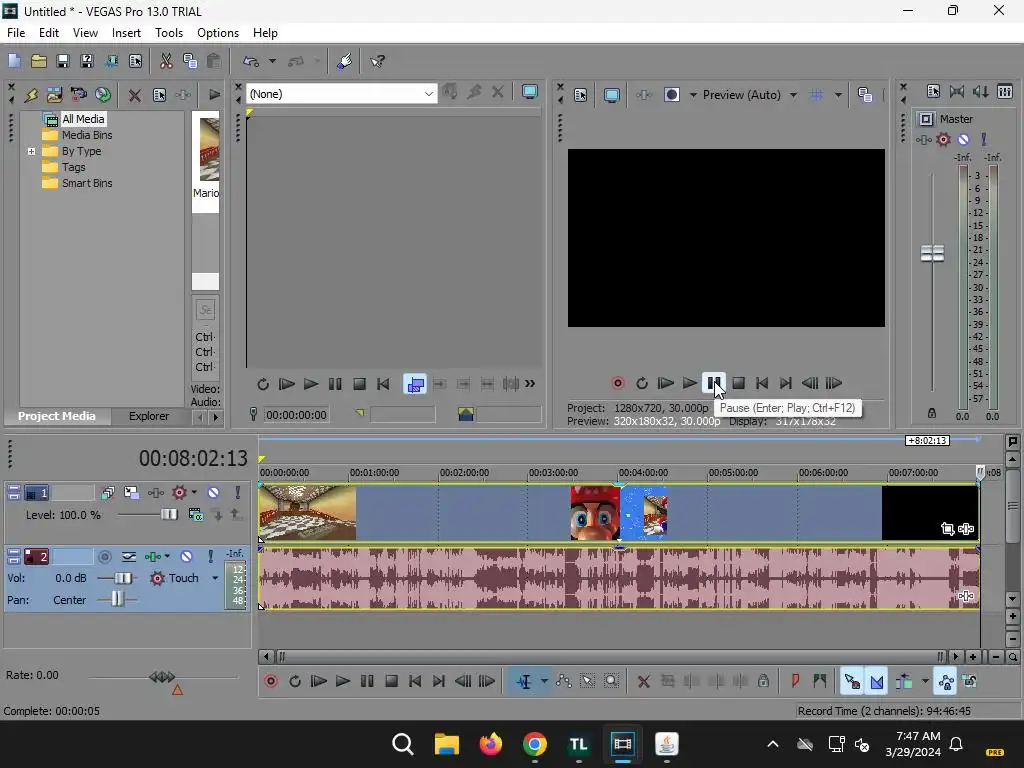This screenshot has height=768, width=1024.
Task: Pause playback in the preview window
Action: (x=714, y=383)
